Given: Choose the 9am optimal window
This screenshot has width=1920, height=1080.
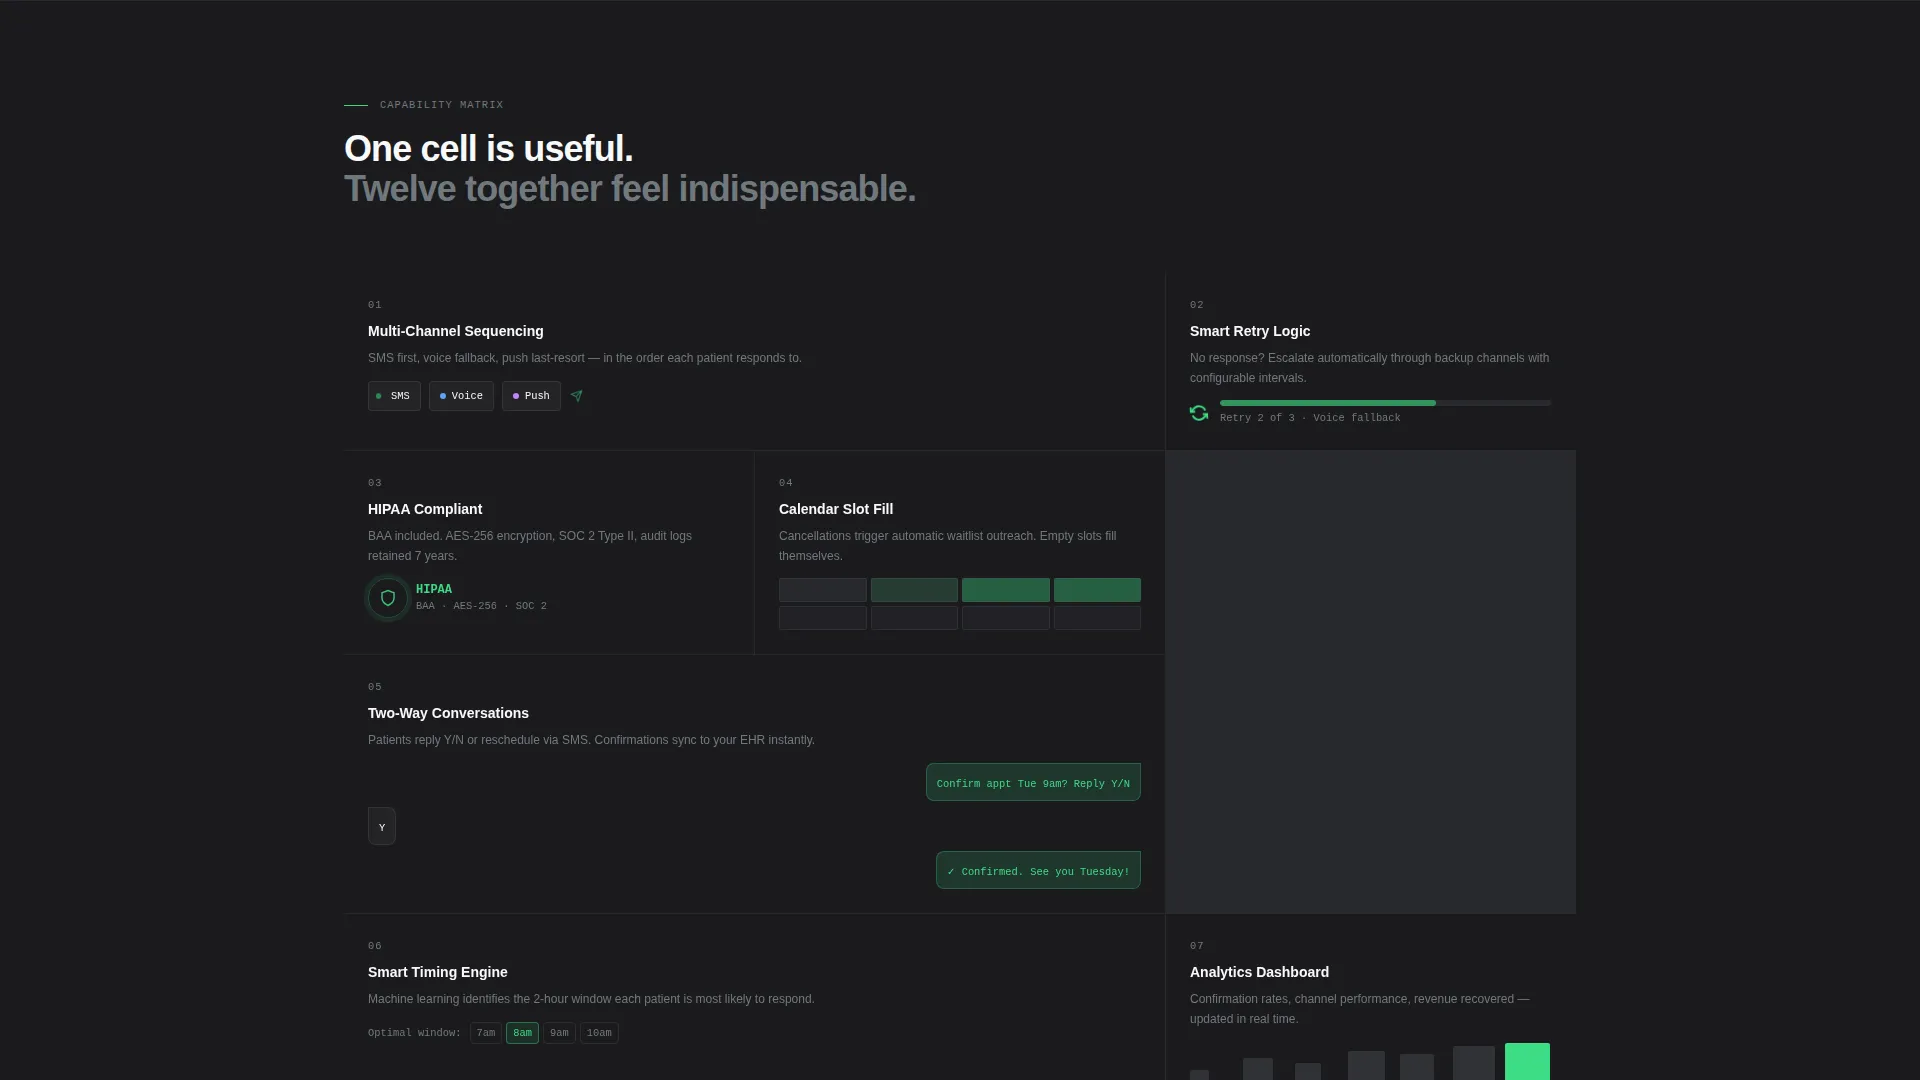Looking at the screenshot, I should click(x=559, y=1033).
